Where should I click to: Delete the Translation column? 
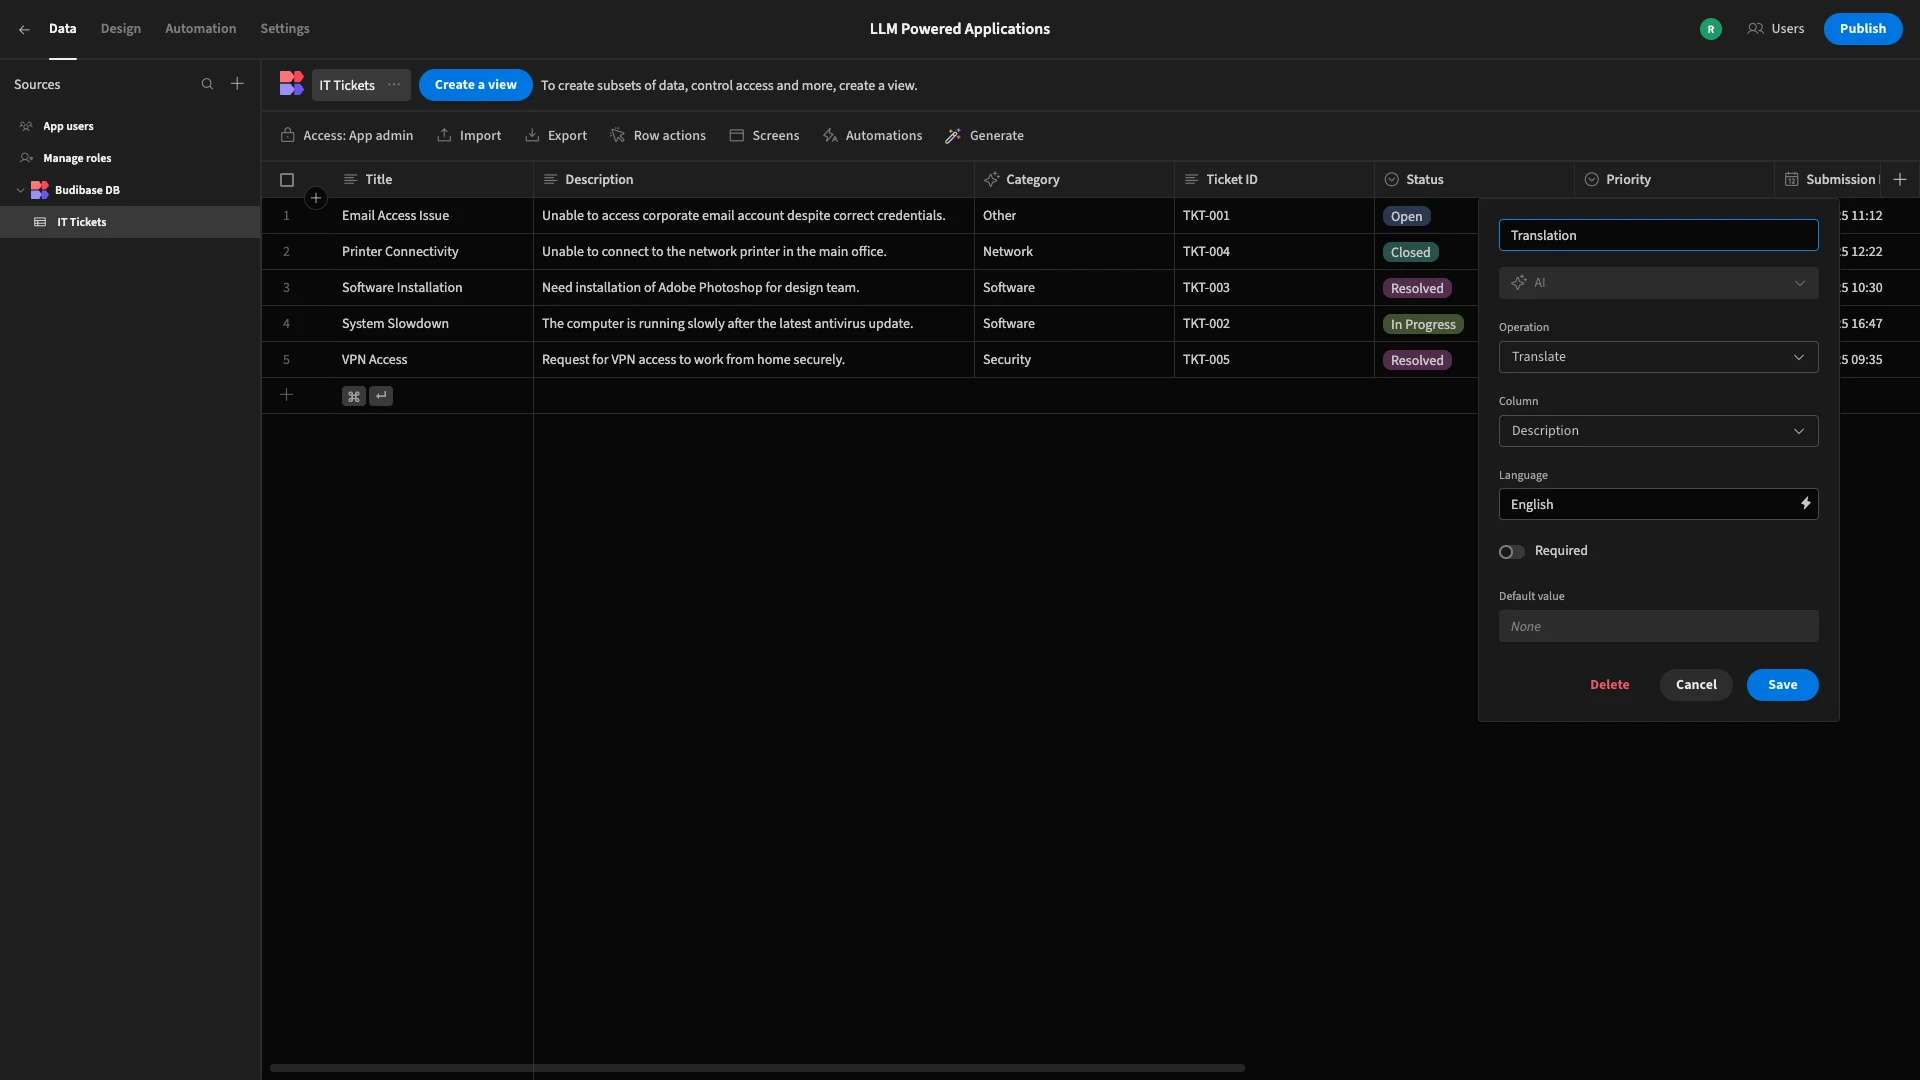1609,685
